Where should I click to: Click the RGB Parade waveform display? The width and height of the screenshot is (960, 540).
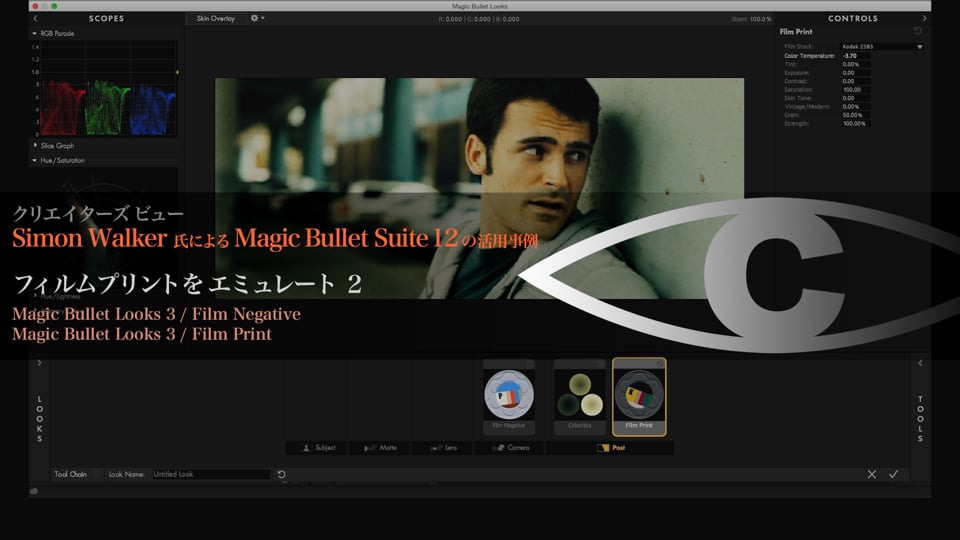click(108, 88)
